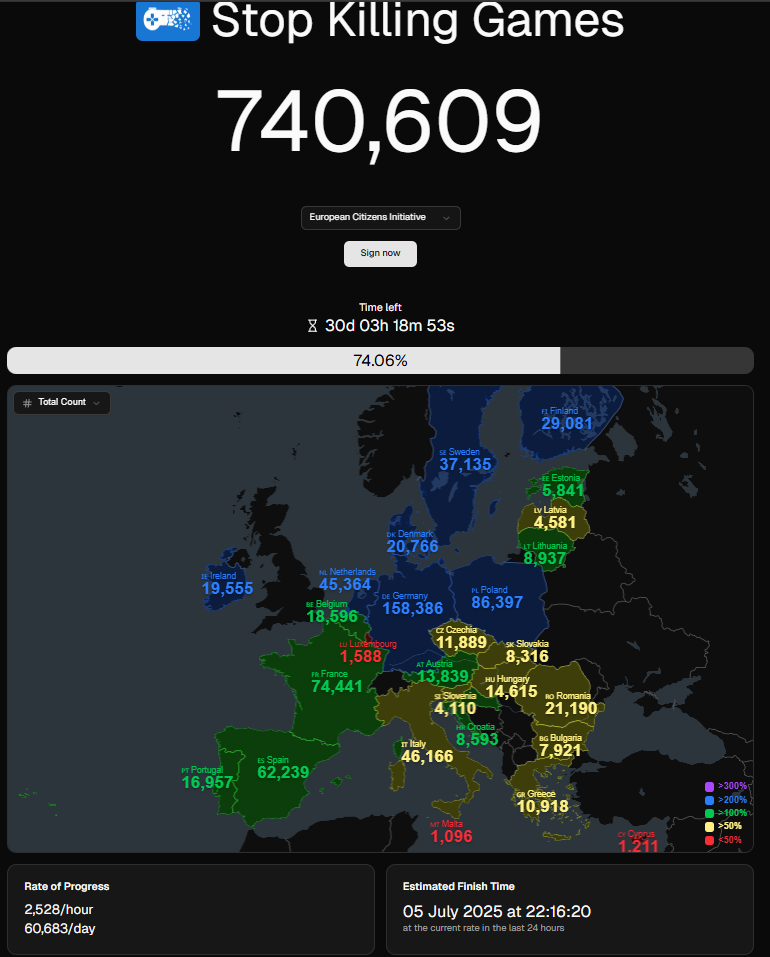Click Portugal's 16,957 count on map
The image size is (770, 957).
click(x=207, y=782)
